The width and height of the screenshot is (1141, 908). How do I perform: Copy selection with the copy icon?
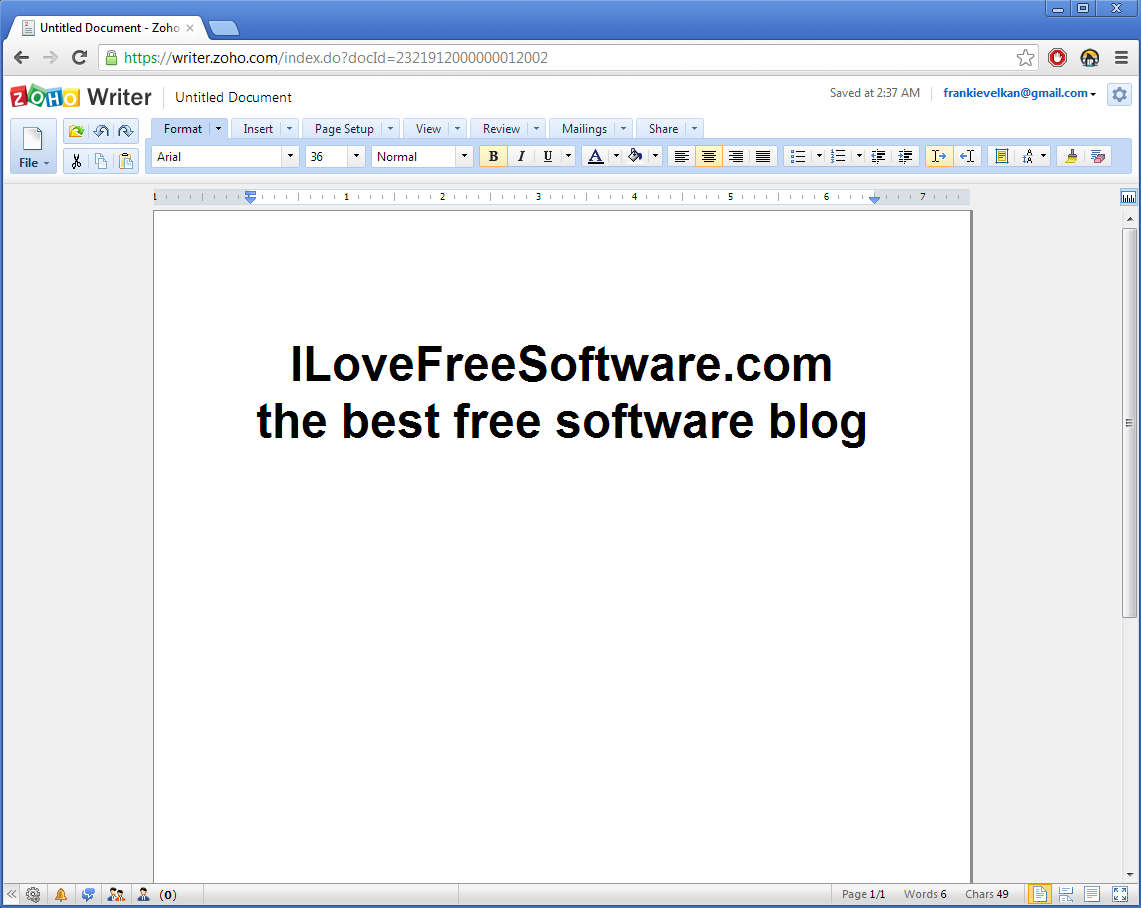tap(101, 160)
